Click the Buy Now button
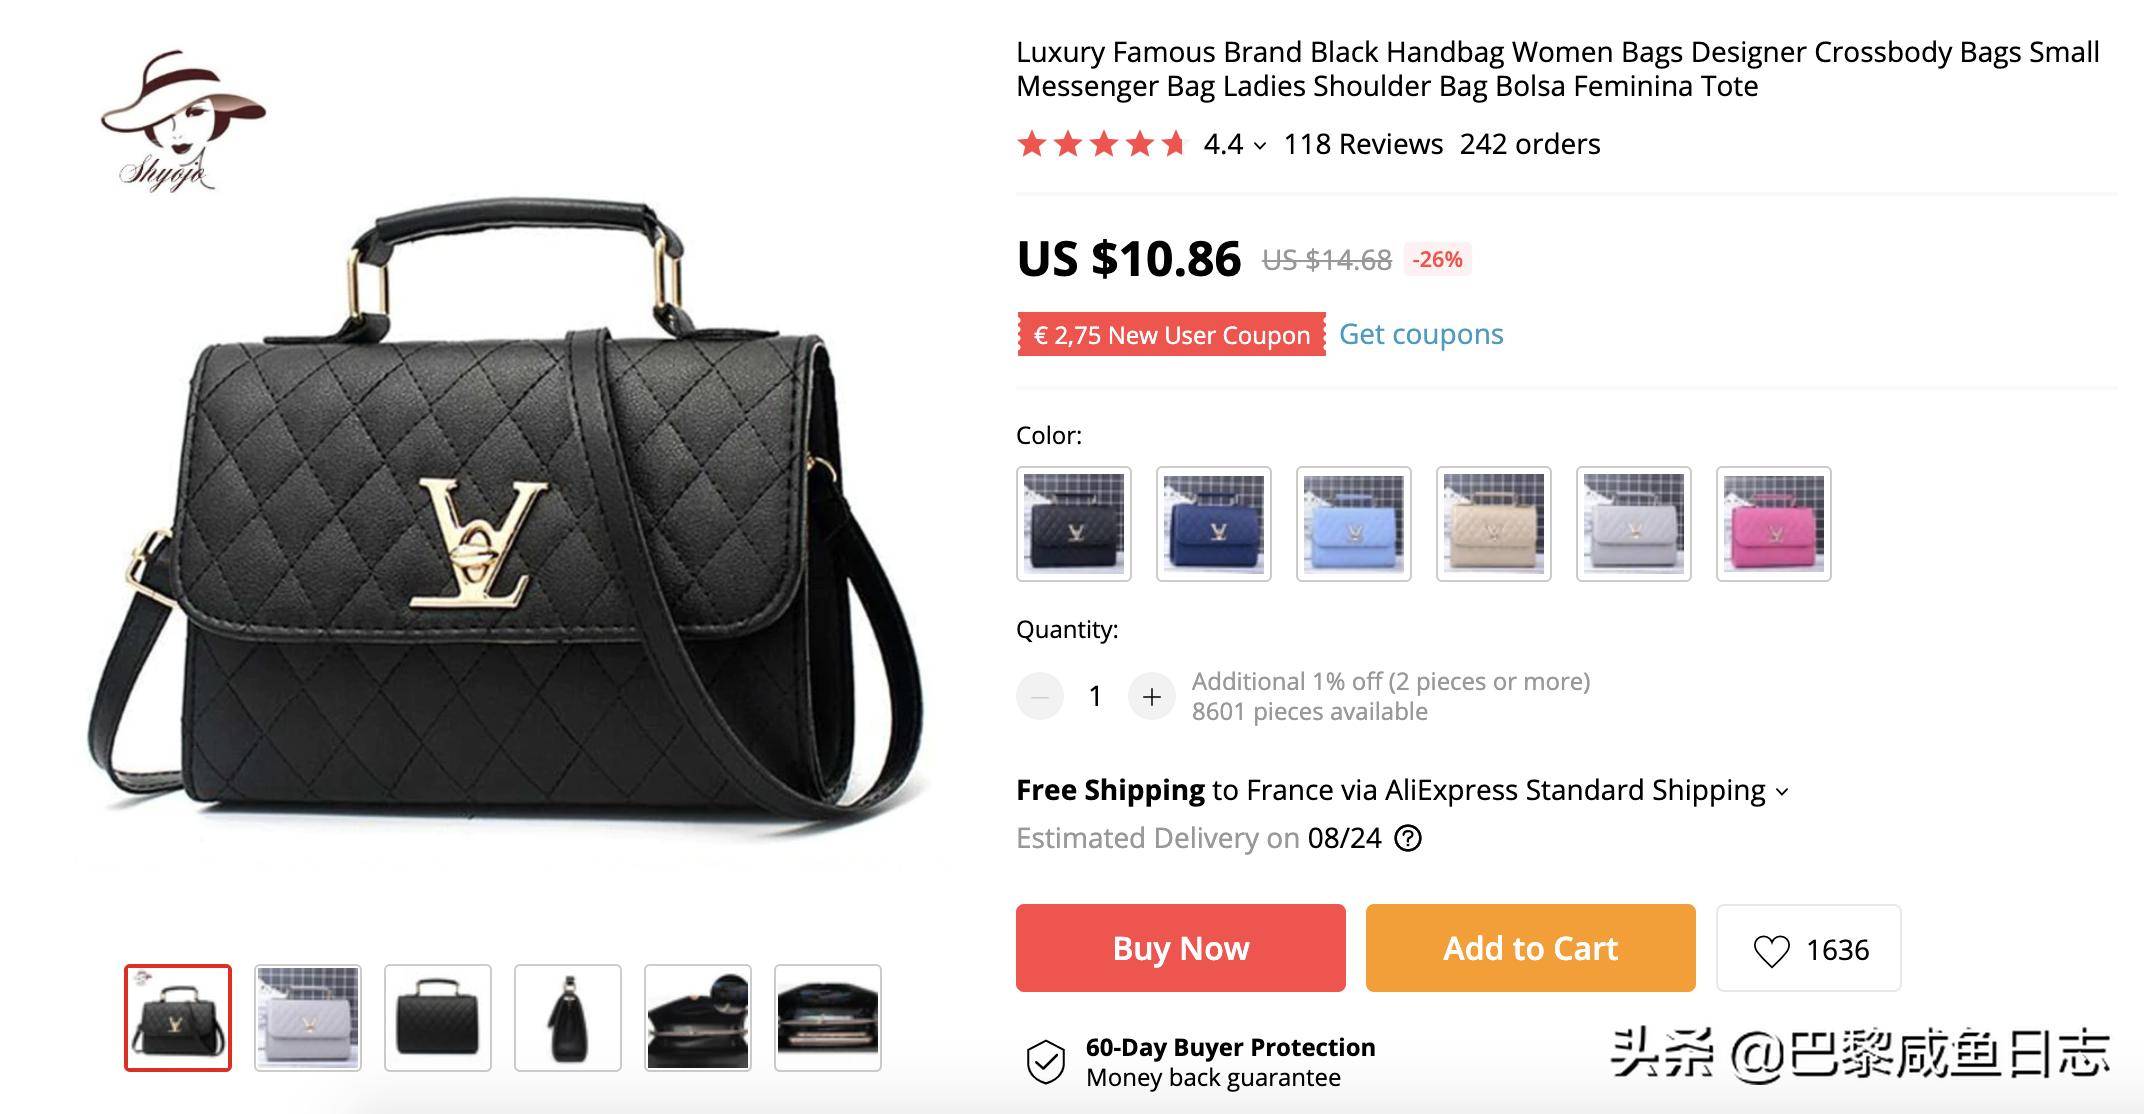This screenshot has height=1114, width=2144. [x=1181, y=948]
